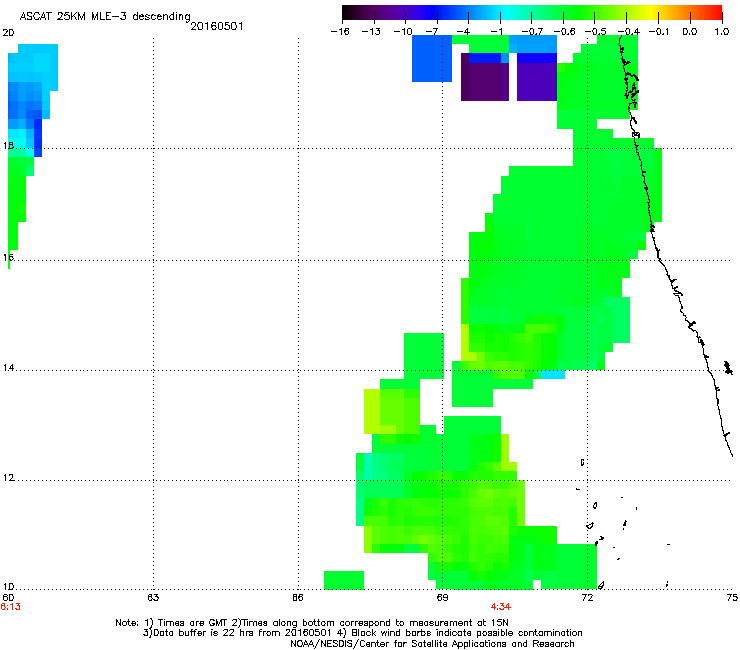740x650 pixels.
Task: Click the note line starting '3)Data buffer is 22 hrs'
Action: 362,633
